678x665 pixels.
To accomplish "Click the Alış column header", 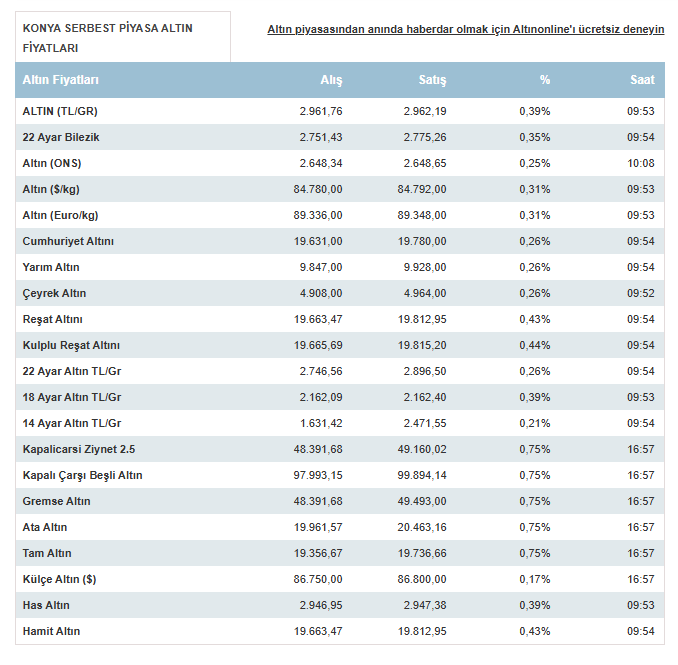I will pyautogui.click(x=331, y=80).
